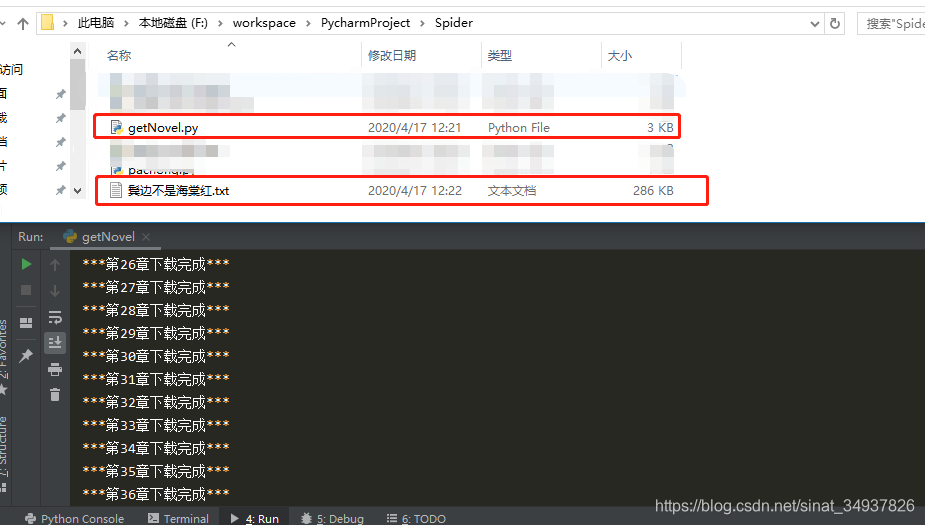925x525 pixels.
Task: Sort files by 修改日期 column
Action: pyautogui.click(x=392, y=55)
